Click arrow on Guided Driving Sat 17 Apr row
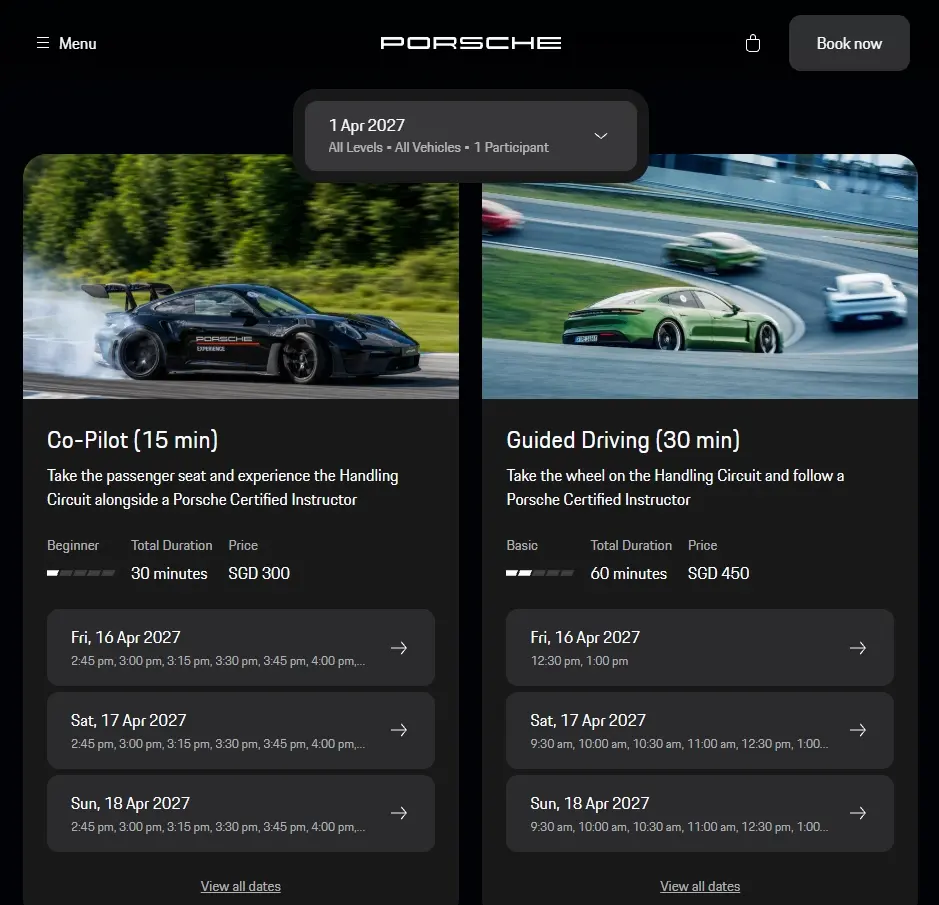 click(x=858, y=730)
